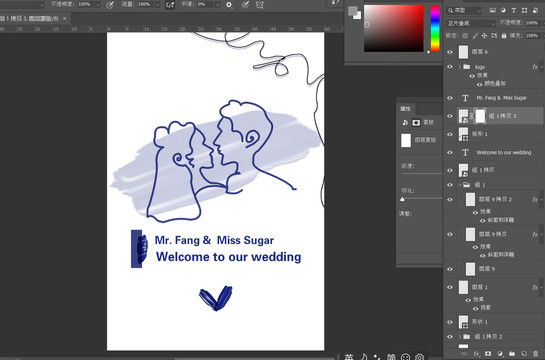Image resolution: width=545 pixels, height=360 pixels.
Task: Lock all attributes with the padlock icon
Action: coord(504,35)
